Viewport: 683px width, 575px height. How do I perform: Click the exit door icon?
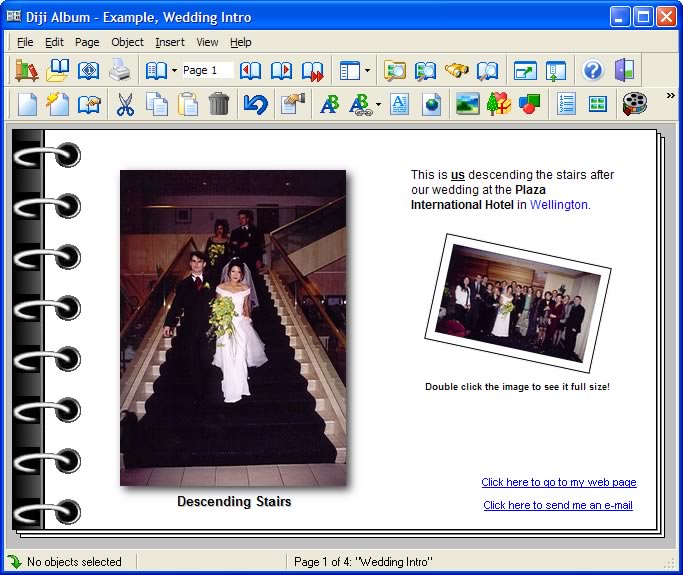pos(624,70)
